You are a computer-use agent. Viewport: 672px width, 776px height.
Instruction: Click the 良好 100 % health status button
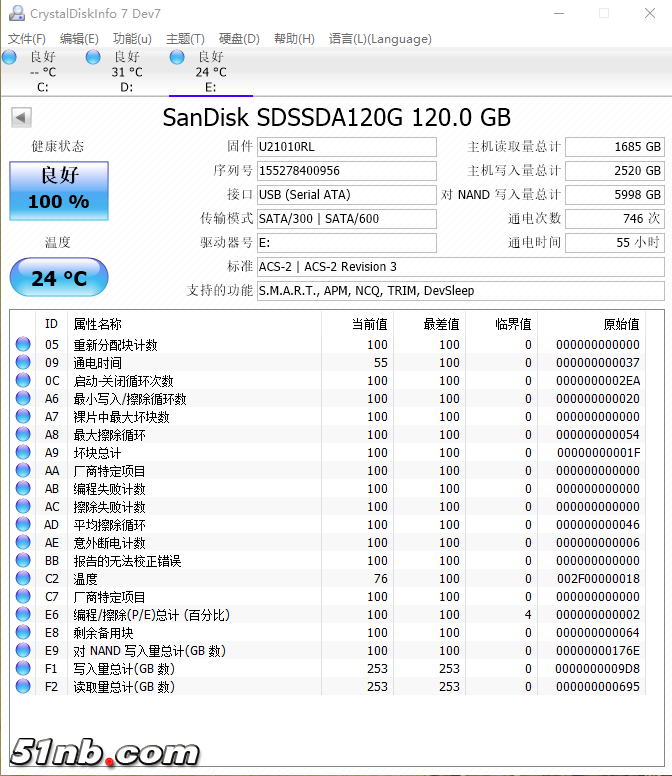point(59,191)
